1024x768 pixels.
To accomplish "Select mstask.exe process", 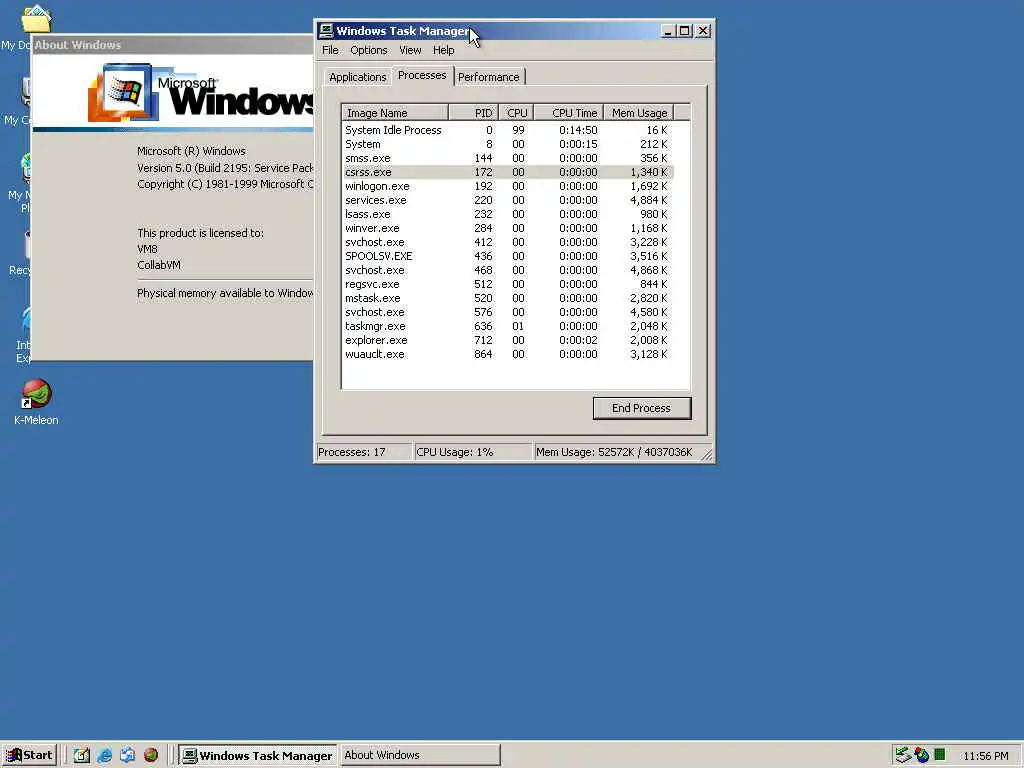I will [507, 298].
